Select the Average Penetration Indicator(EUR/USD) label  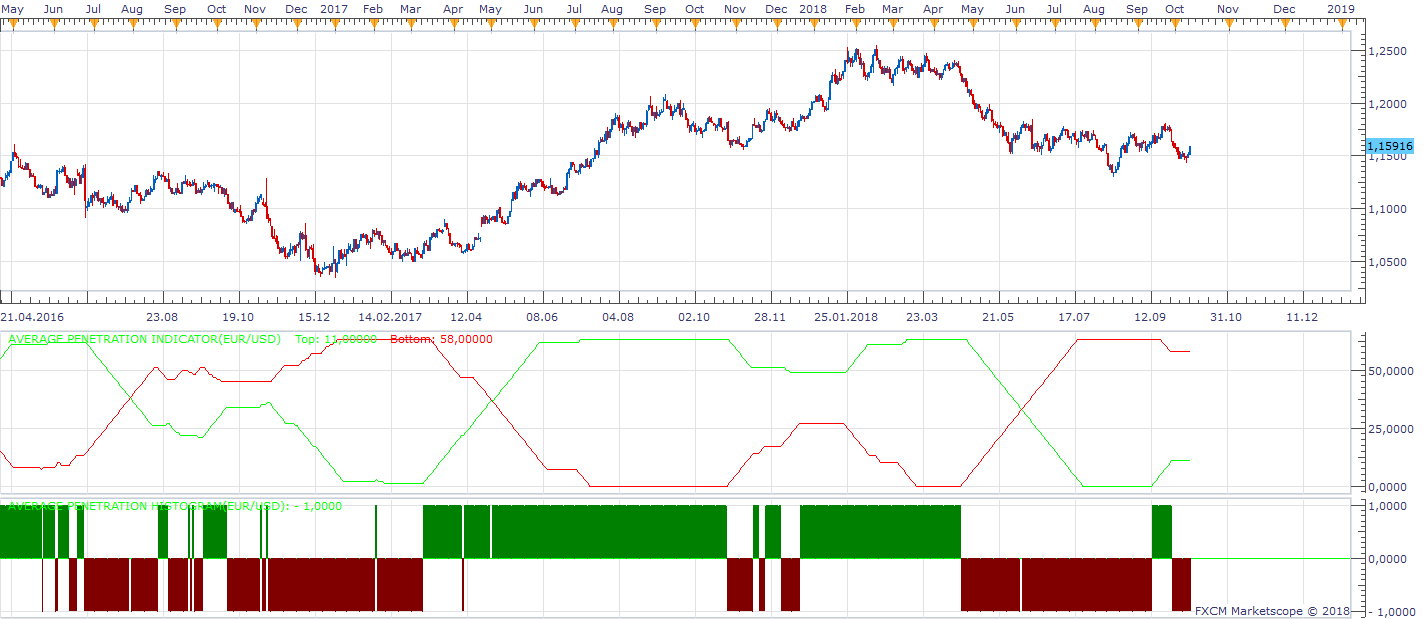pos(144,340)
